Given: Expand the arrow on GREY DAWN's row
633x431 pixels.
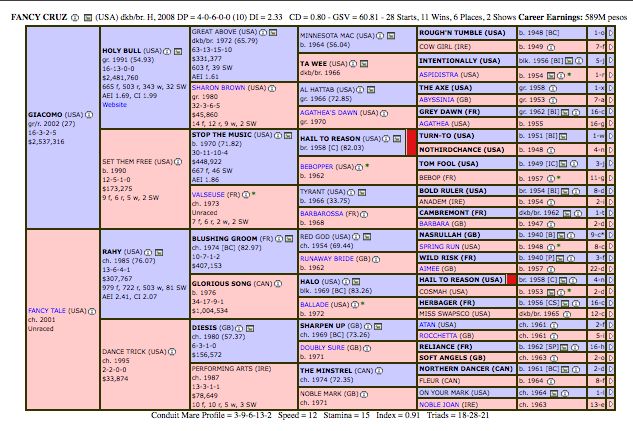Looking at the screenshot, I should 610,112.
